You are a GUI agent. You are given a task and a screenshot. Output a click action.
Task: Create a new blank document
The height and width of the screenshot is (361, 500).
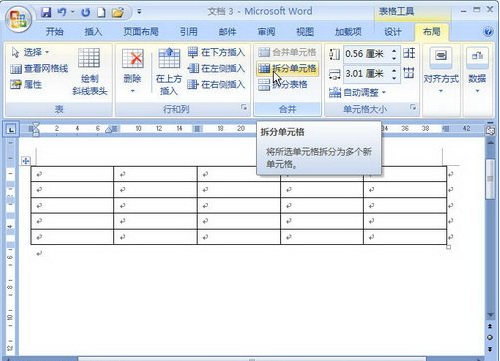point(101,12)
